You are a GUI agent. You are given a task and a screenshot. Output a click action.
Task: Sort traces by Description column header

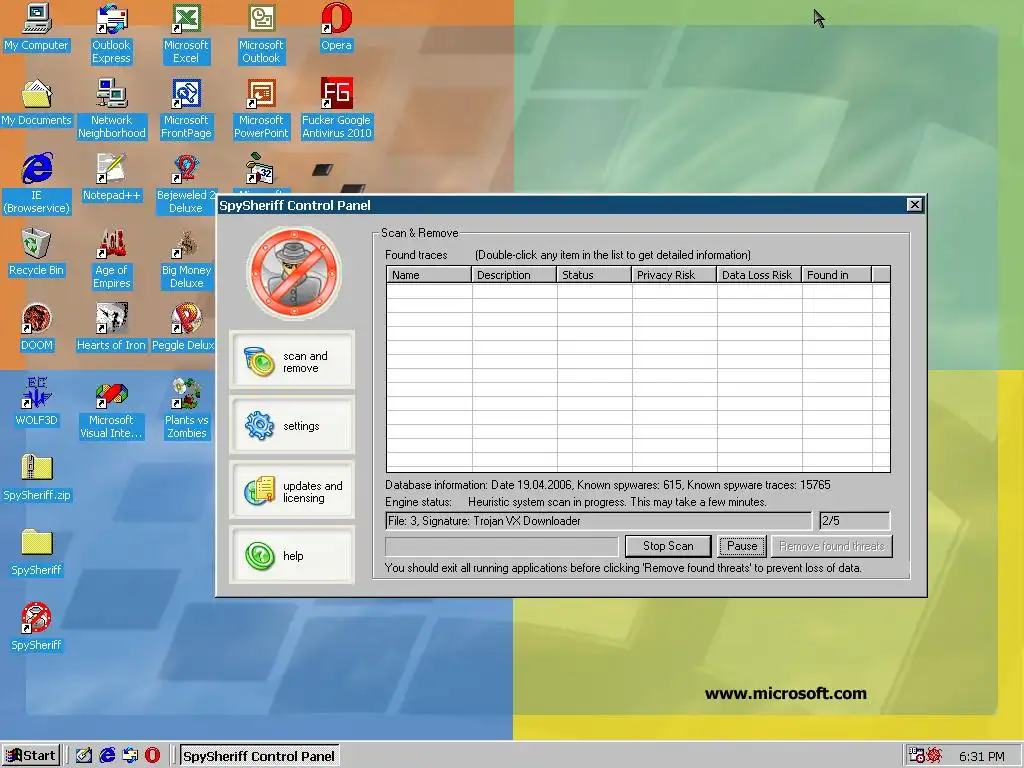(x=514, y=275)
